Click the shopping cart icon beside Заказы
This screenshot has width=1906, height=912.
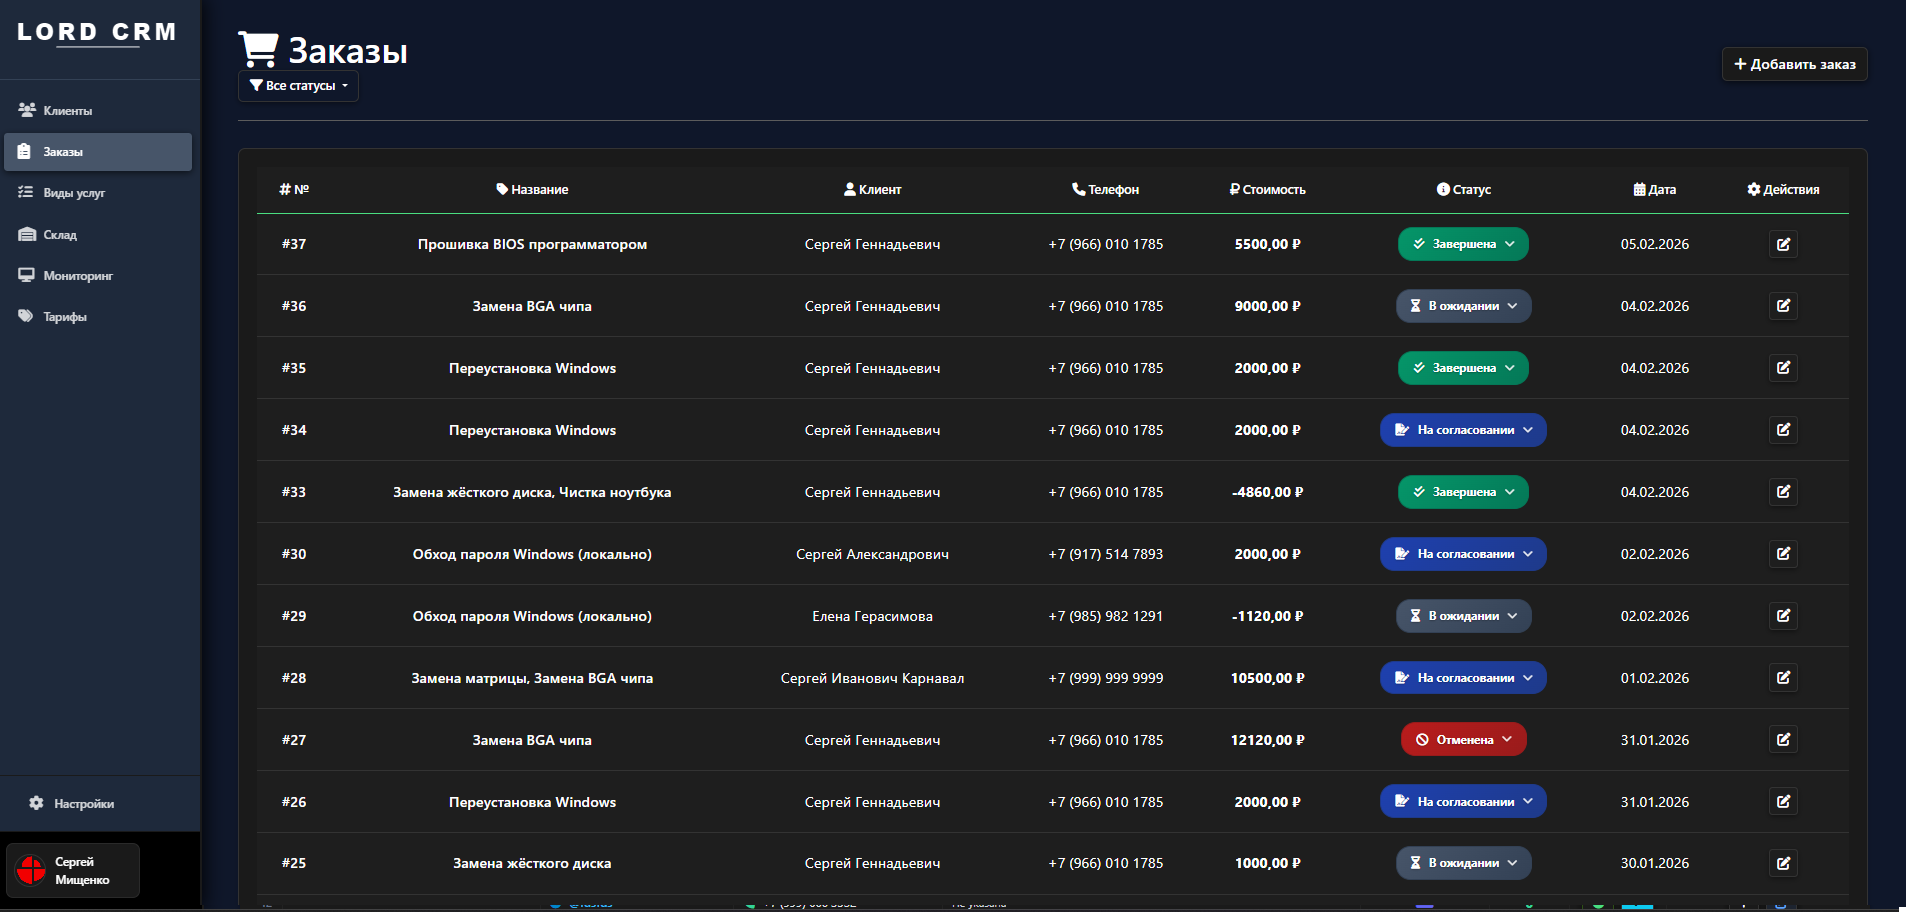(x=258, y=49)
